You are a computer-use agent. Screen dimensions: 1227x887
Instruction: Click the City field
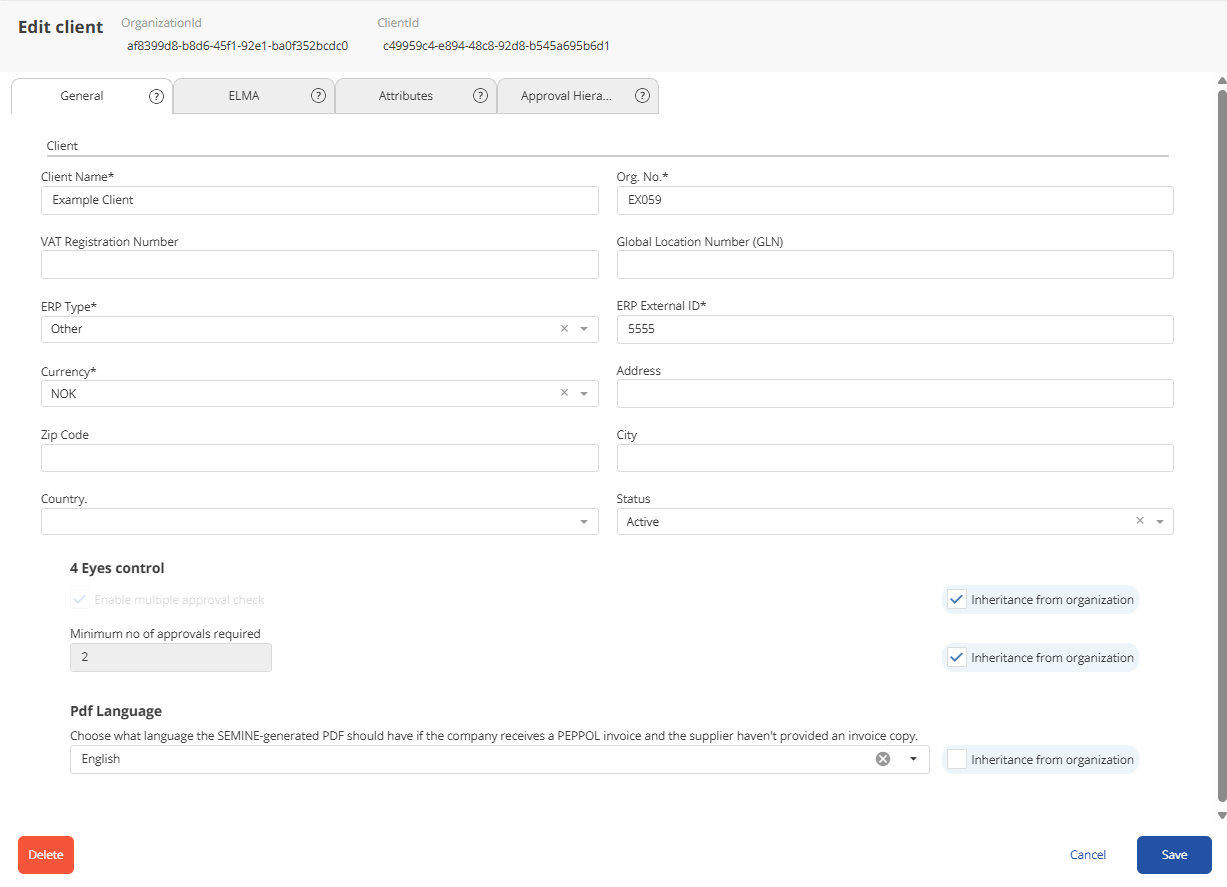(x=895, y=458)
